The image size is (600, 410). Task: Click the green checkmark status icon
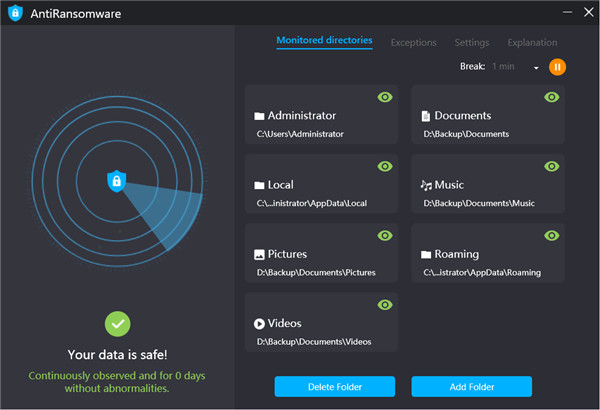[x=118, y=324]
